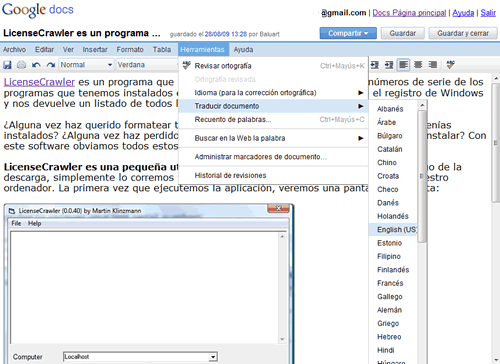Choose Estonio translation language
The height and width of the screenshot is (364, 500).
[x=393, y=243]
